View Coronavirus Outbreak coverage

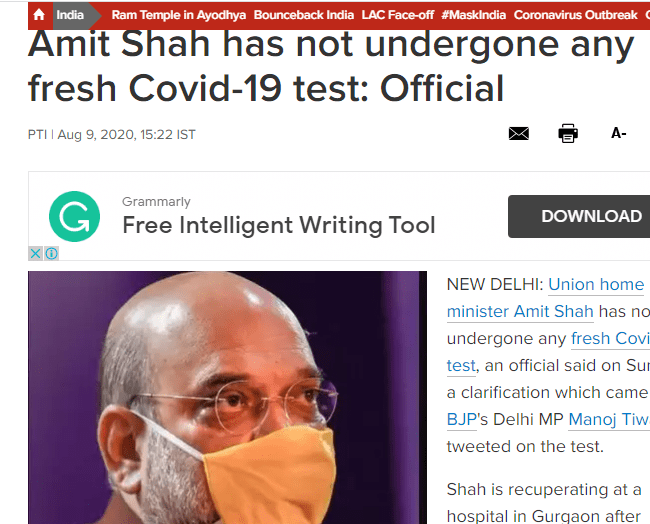575,15
